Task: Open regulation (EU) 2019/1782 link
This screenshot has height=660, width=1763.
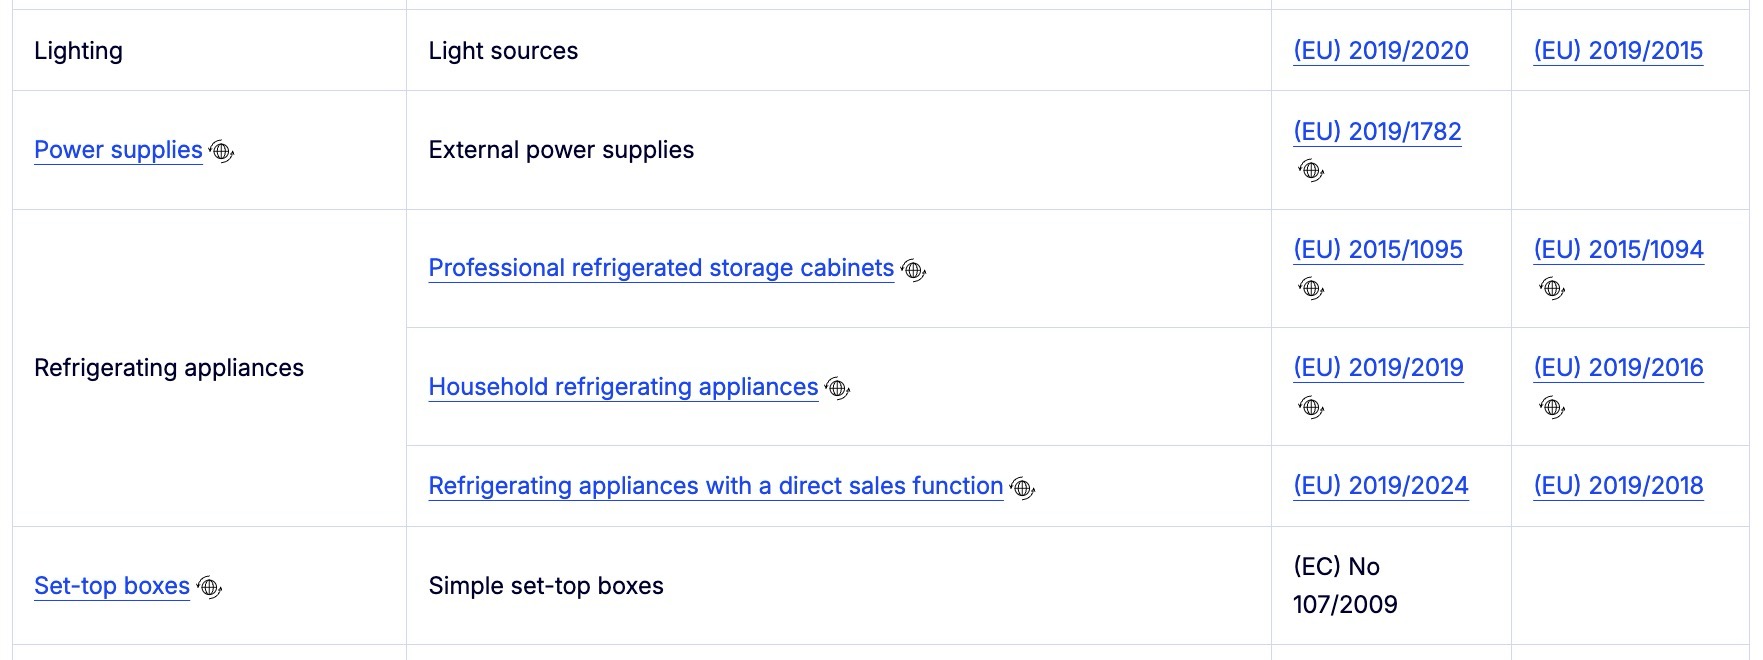Action: pyautogui.click(x=1377, y=132)
